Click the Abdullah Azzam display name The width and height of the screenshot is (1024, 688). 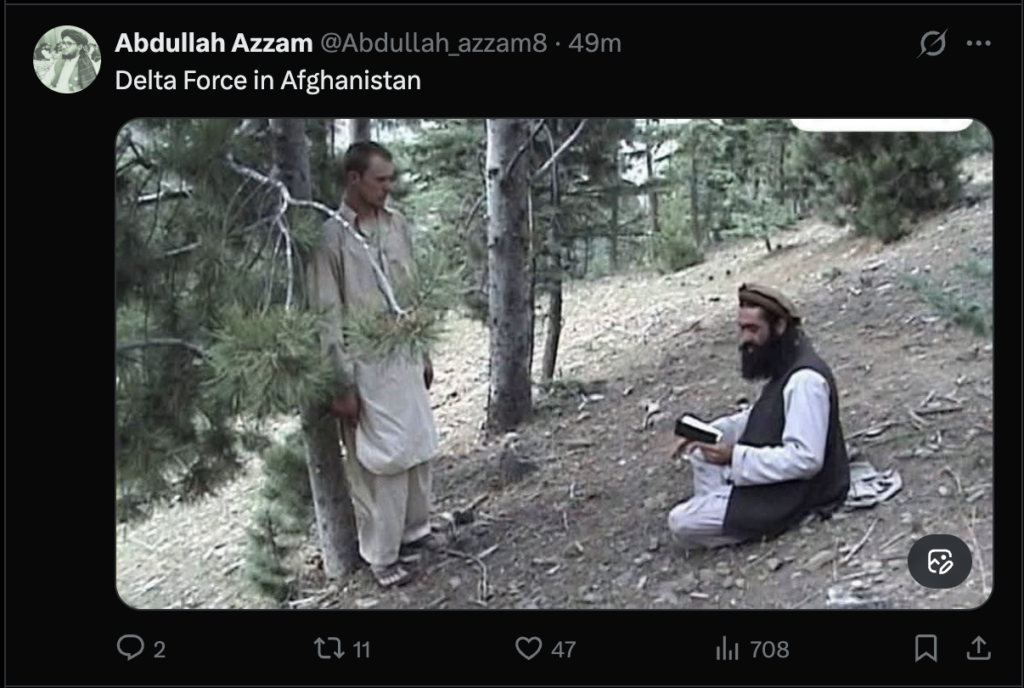click(214, 43)
